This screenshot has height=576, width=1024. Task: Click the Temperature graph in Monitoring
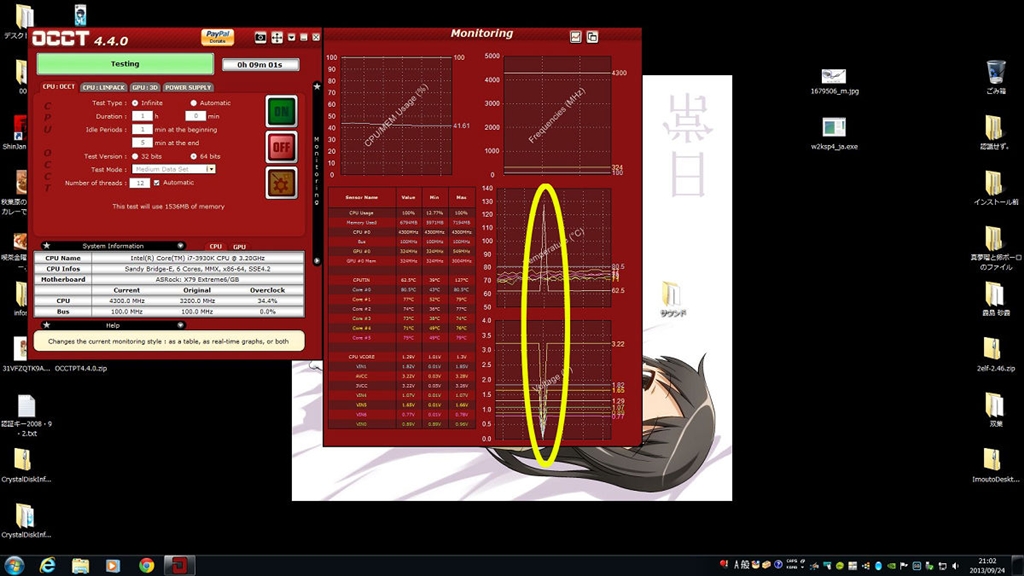tap(554, 247)
